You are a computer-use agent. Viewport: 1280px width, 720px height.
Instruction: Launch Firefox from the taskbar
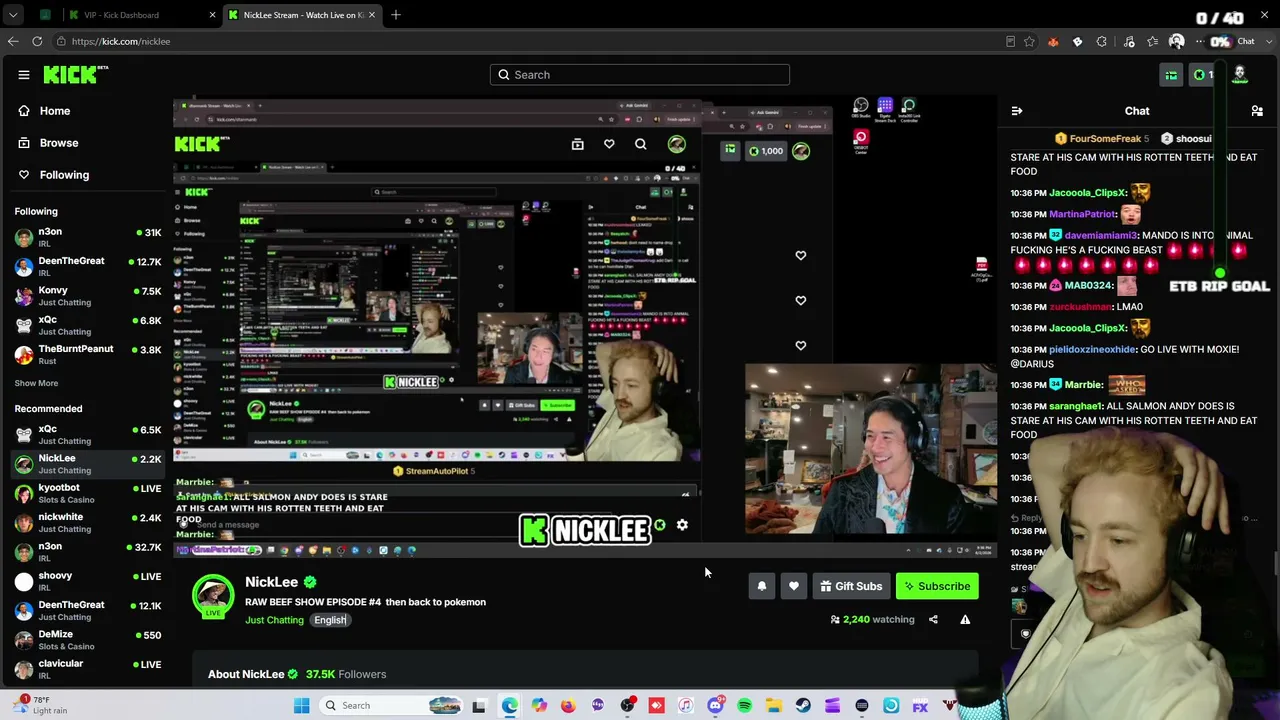coord(568,706)
